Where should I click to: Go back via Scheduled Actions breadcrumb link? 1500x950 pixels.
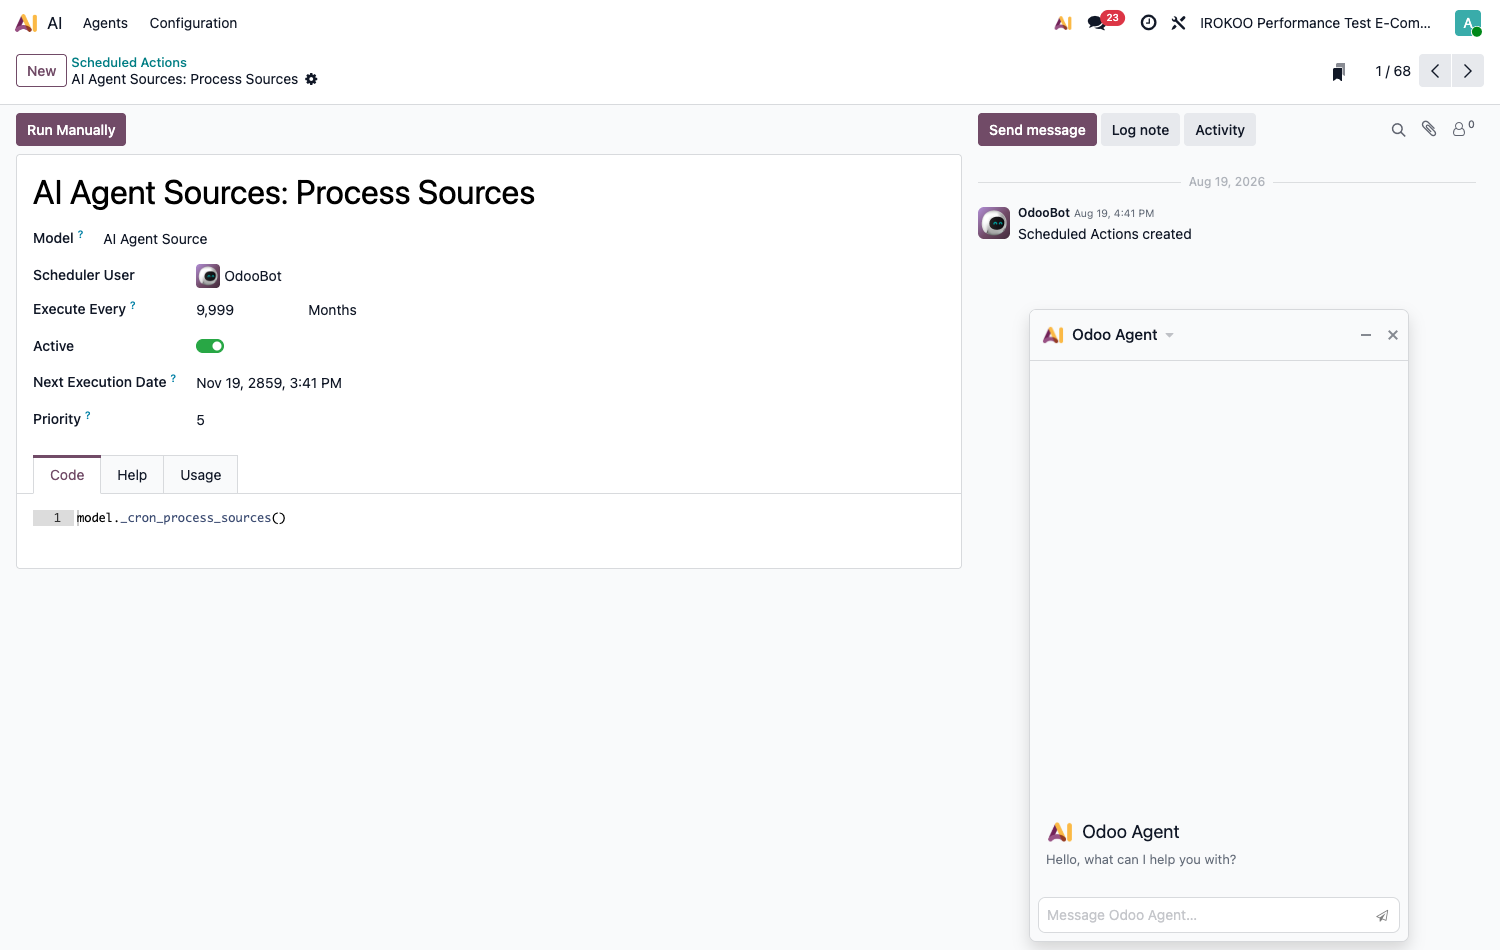click(129, 62)
